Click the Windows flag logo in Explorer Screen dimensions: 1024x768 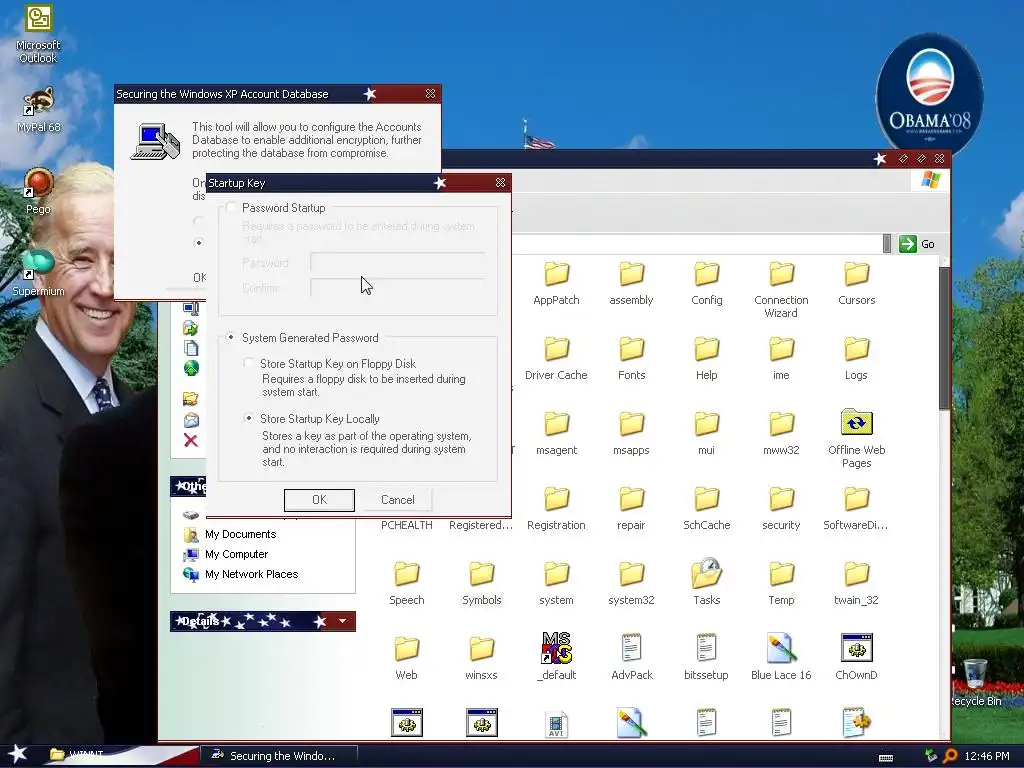(931, 180)
